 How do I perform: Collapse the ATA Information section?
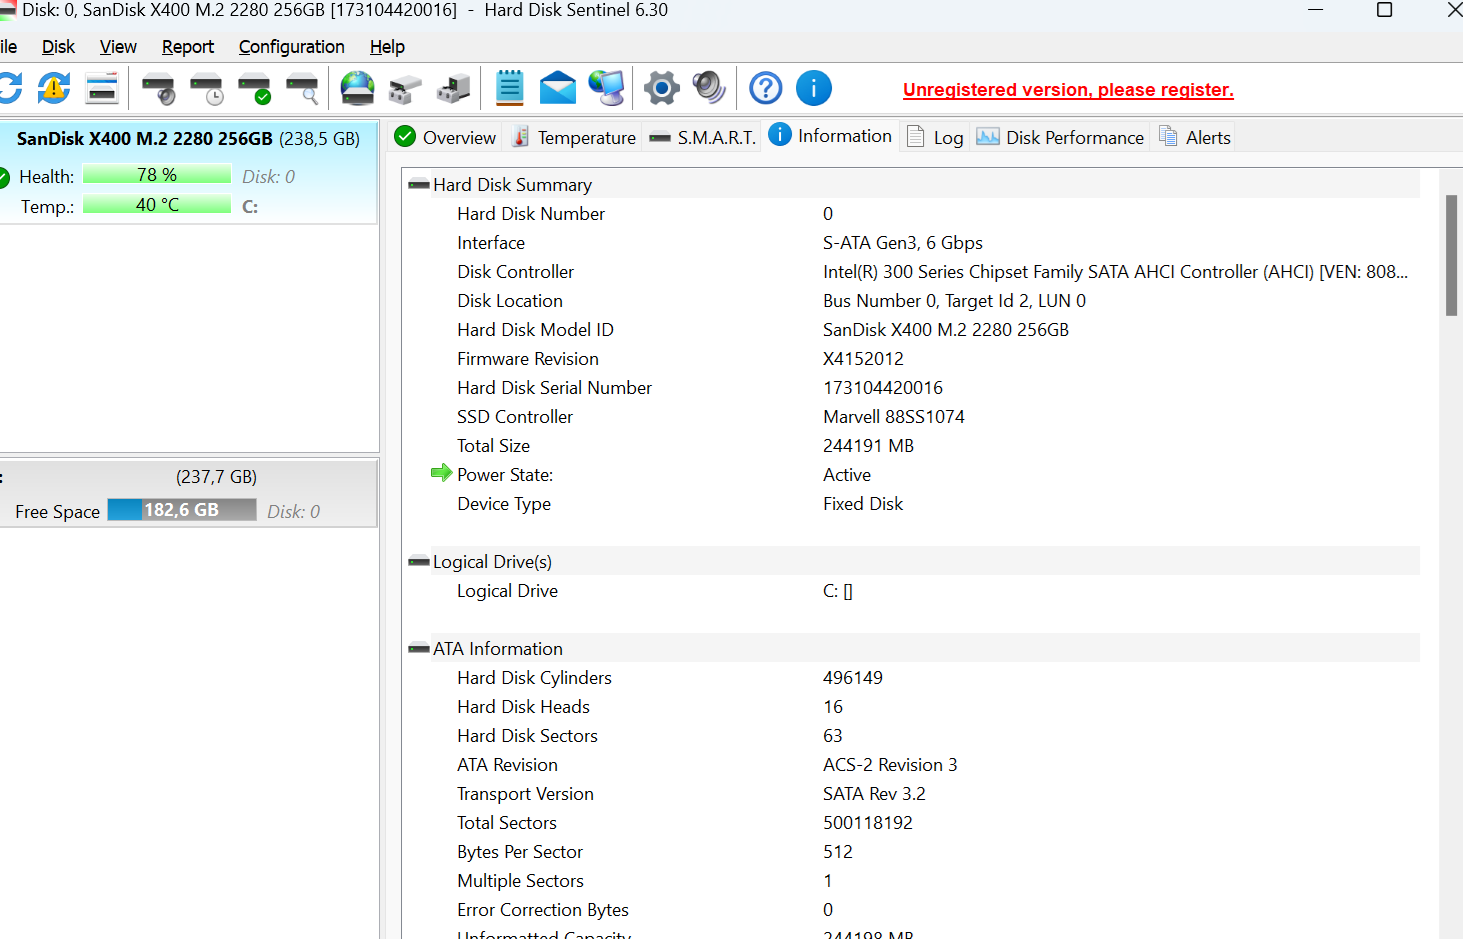419,649
